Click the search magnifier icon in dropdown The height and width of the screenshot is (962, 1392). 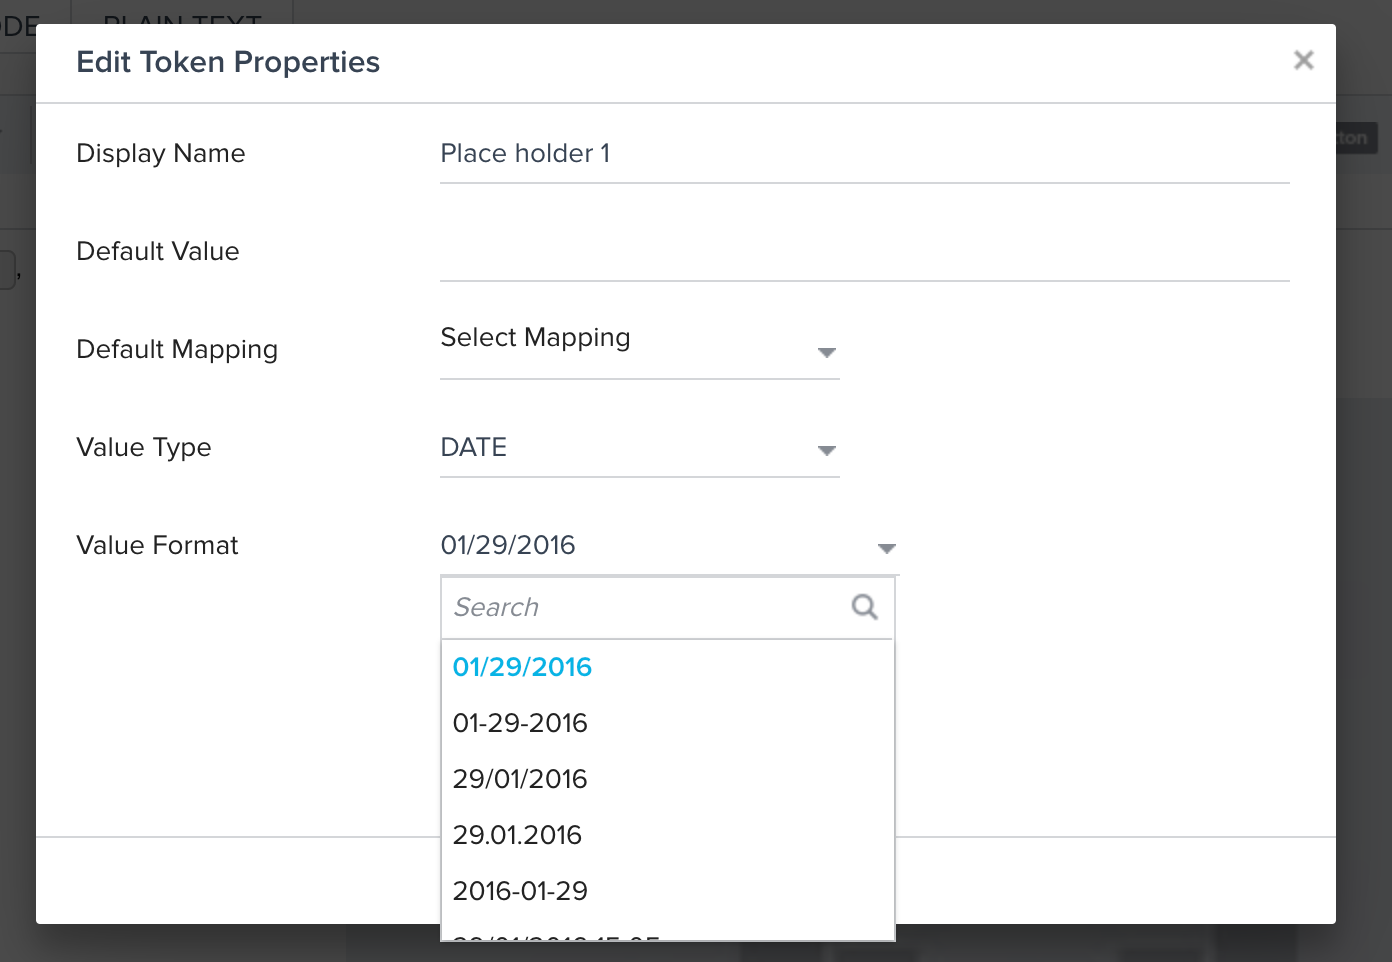(x=864, y=606)
